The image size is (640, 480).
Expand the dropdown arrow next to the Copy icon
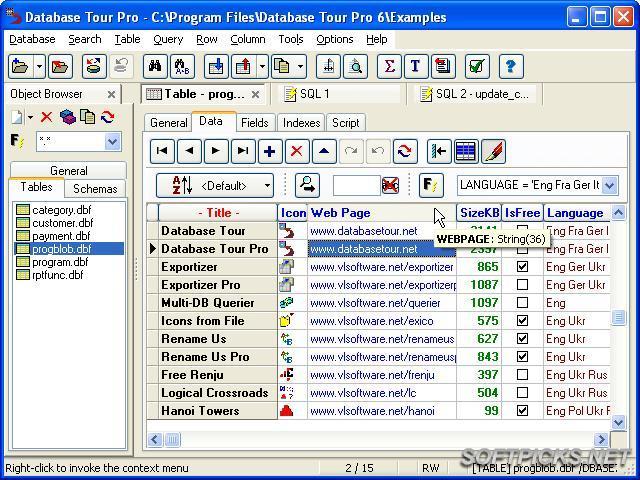pyautogui.click(x=300, y=66)
